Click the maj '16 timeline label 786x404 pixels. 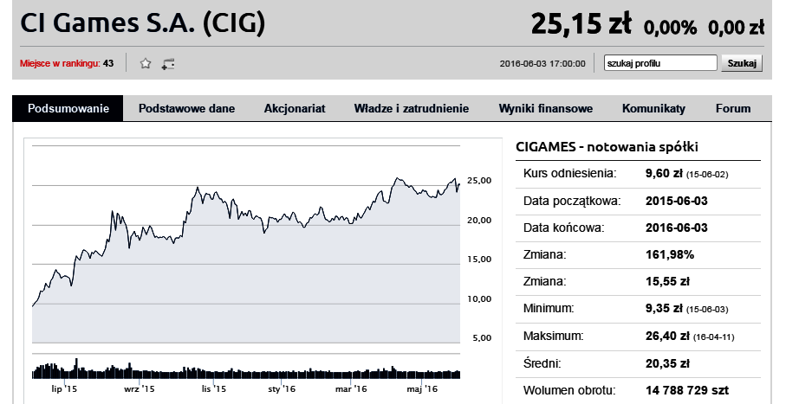click(422, 389)
